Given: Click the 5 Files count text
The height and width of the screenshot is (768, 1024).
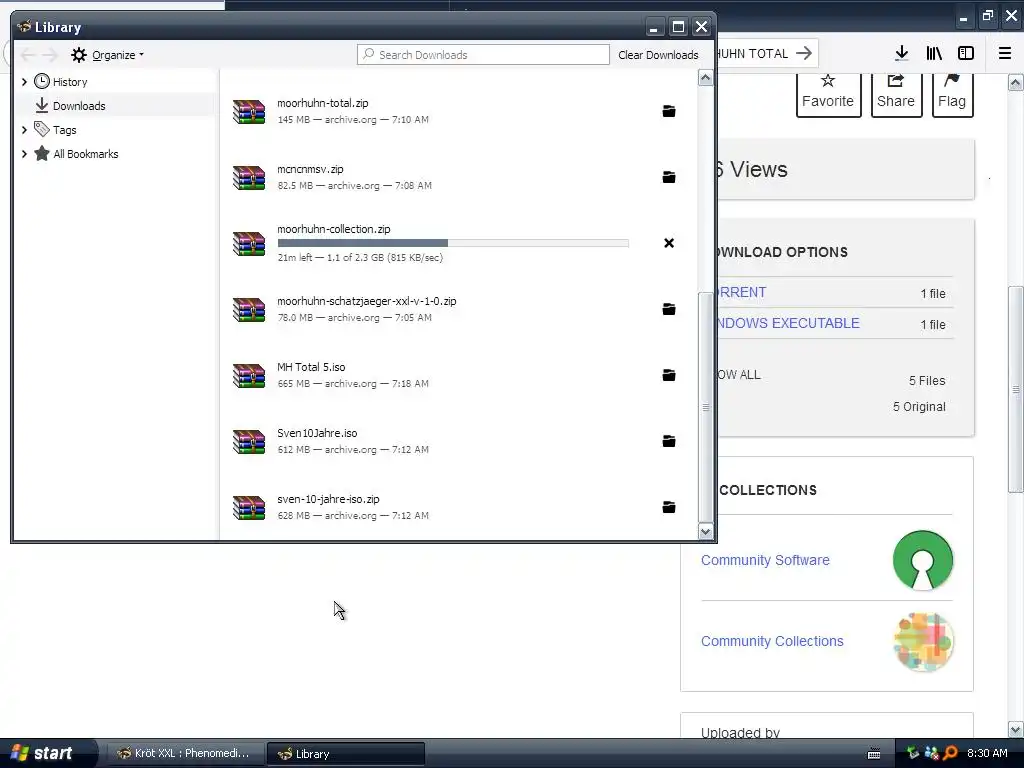Looking at the screenshot, I should pos(927,381).
